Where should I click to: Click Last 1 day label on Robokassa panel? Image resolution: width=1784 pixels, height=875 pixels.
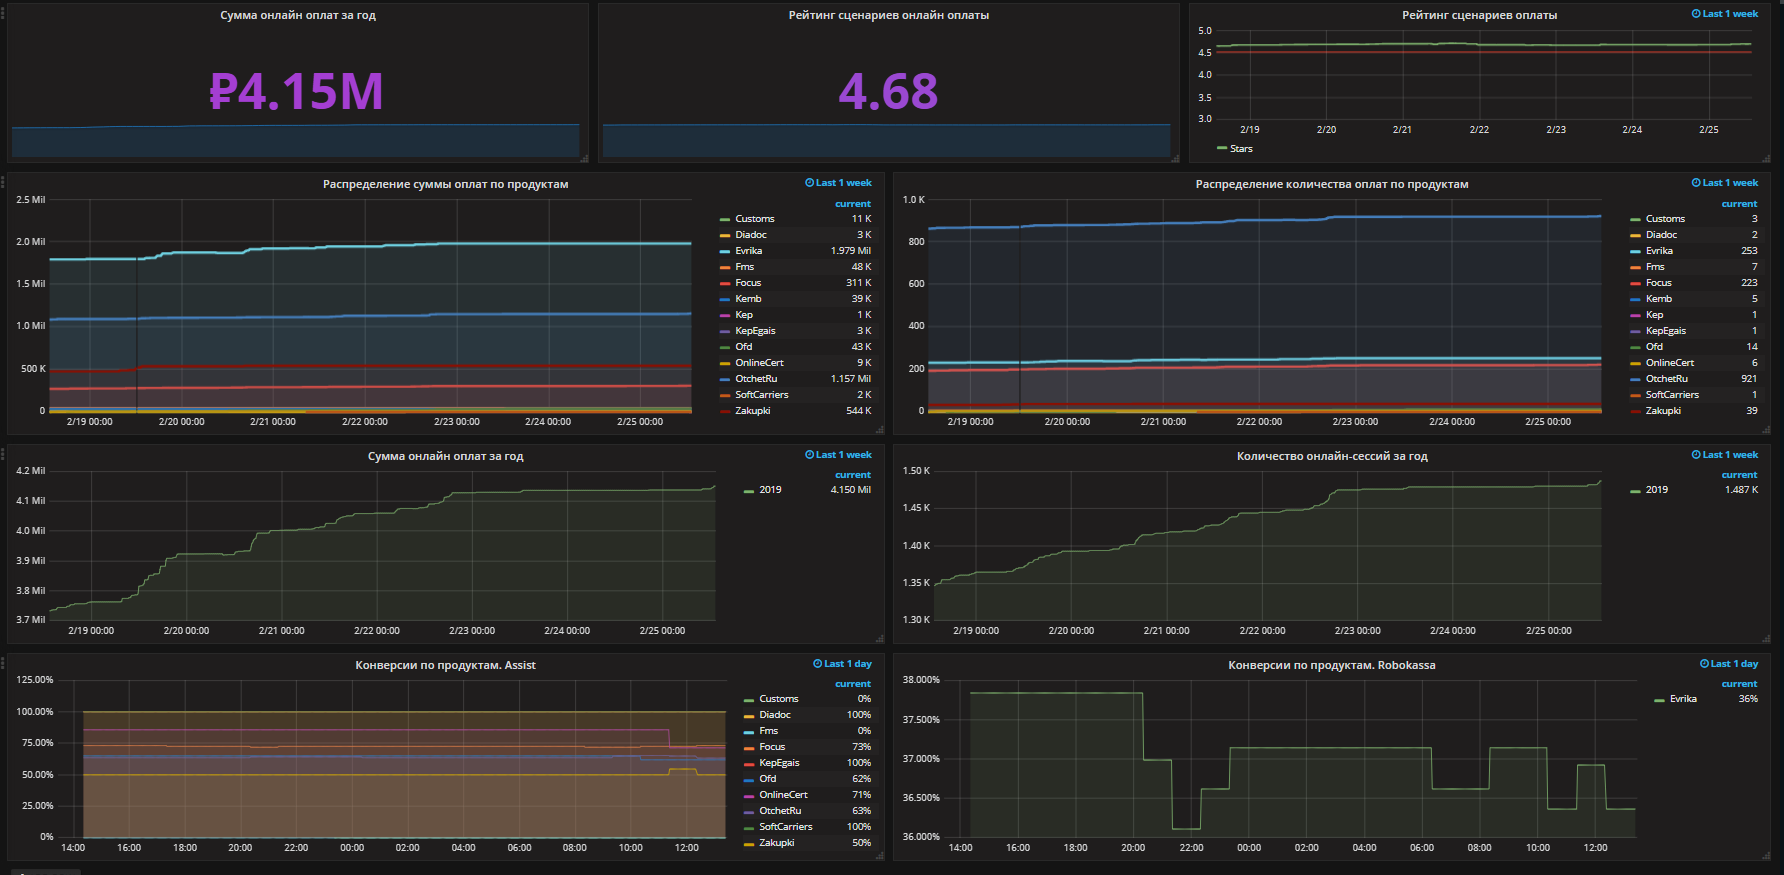(1734, 664)
